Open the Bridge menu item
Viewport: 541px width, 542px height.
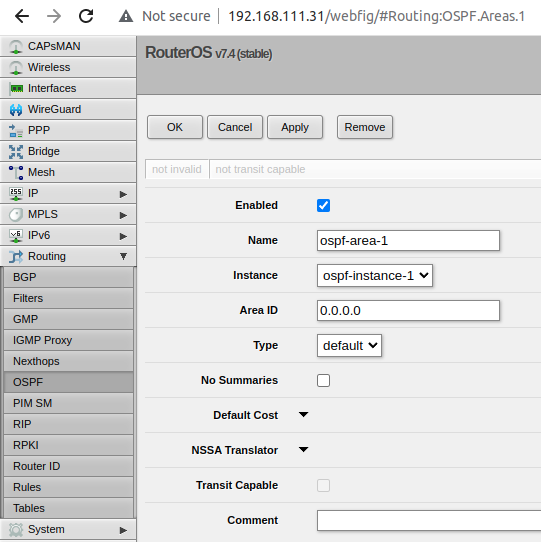click(x=68, y=151)
